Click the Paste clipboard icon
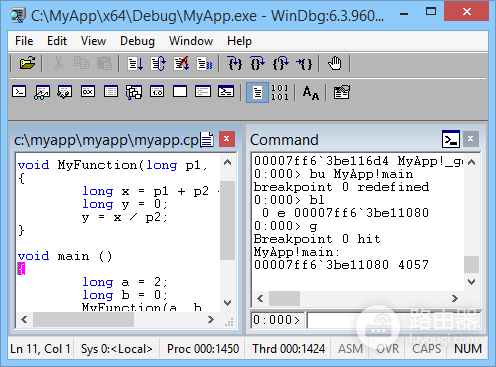This screenshot has width=496, height=367. click(104, 63)
